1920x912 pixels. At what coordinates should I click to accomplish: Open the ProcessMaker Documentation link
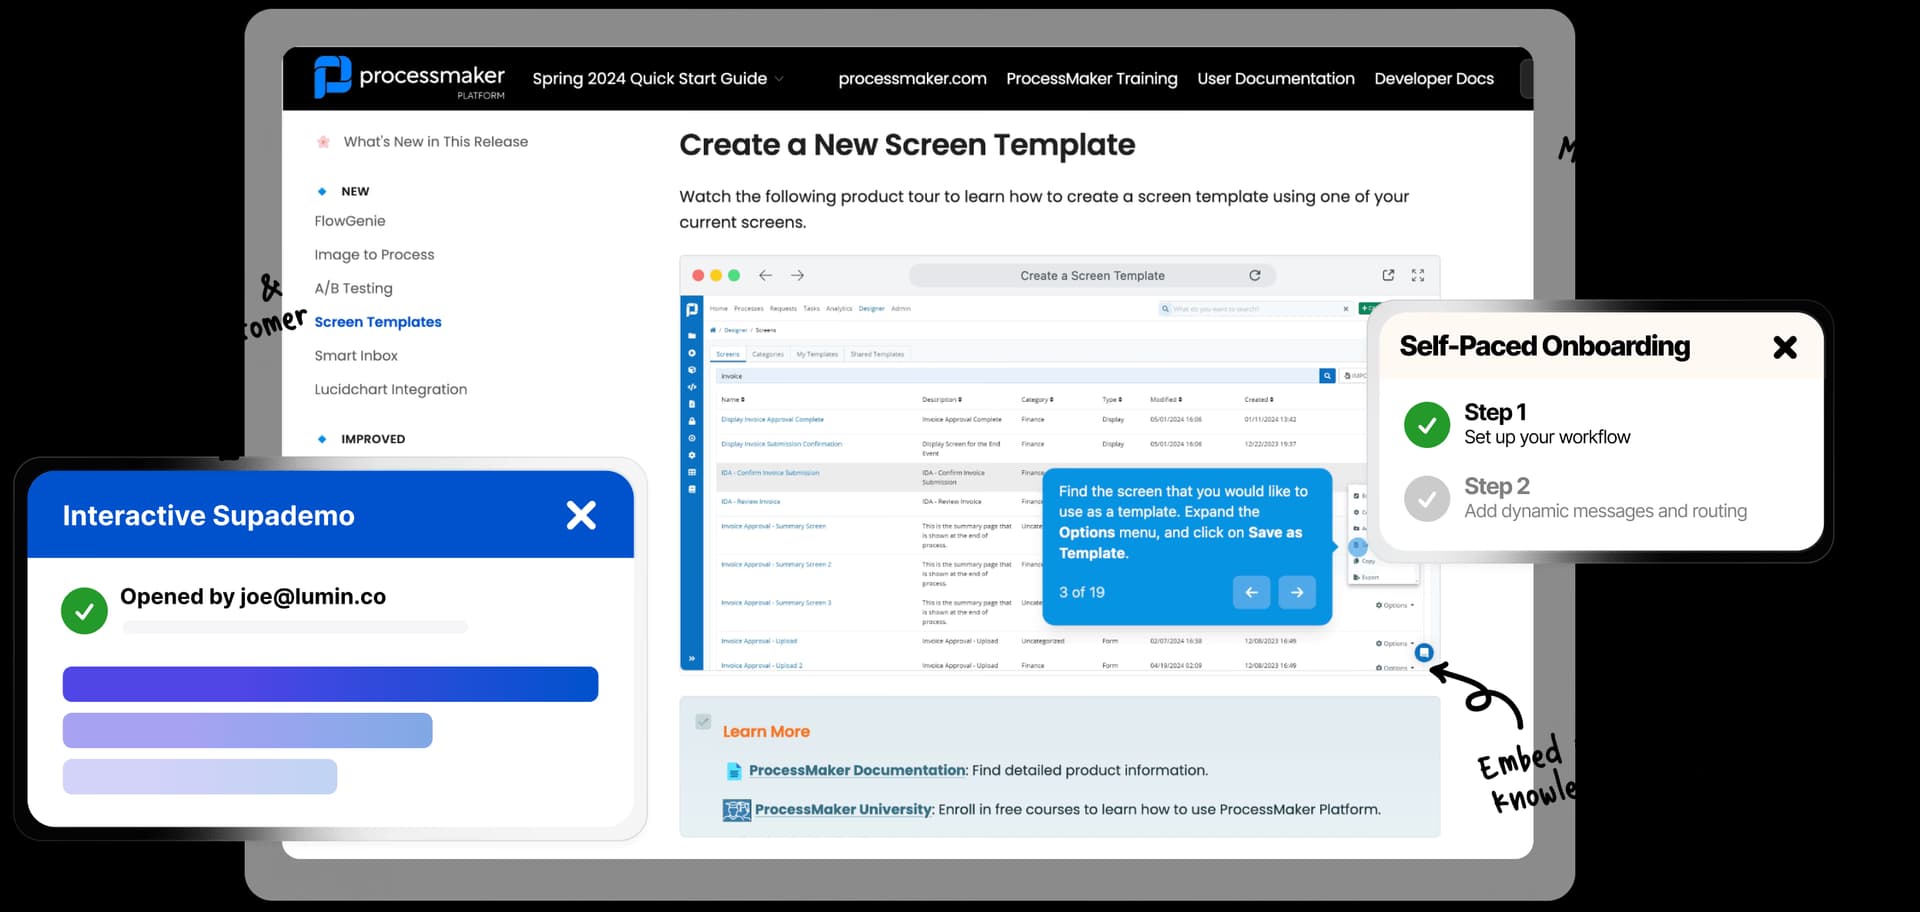[x=857, y=770]
